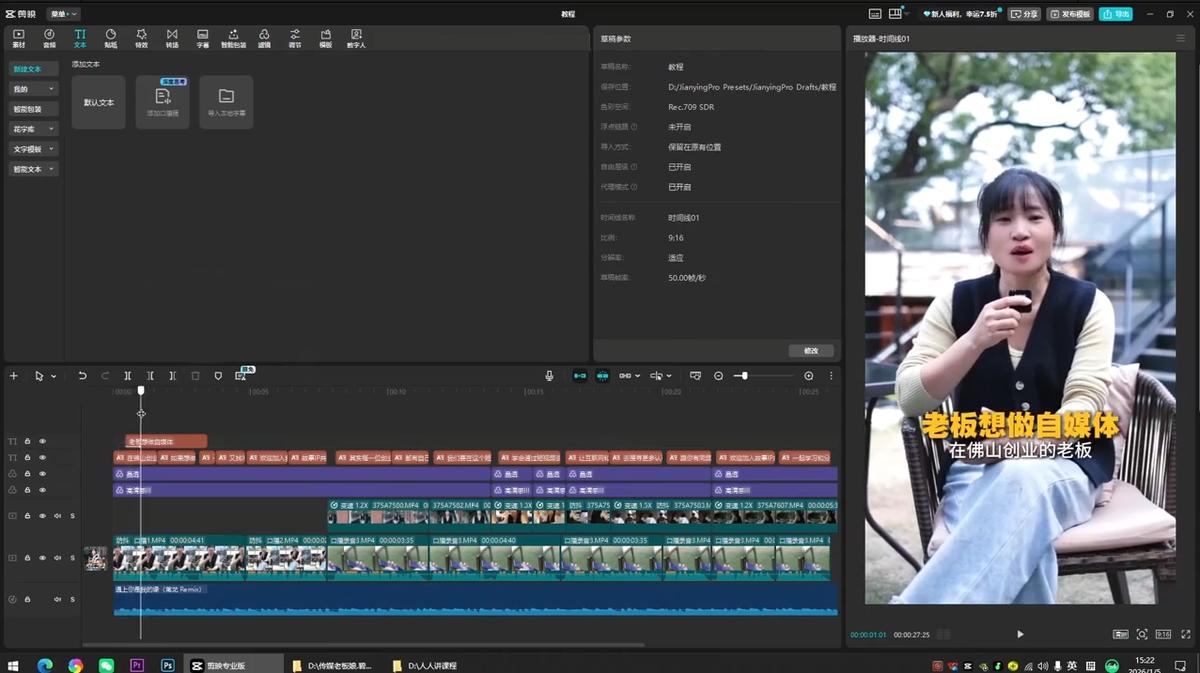Open the player panel hamburger menu

(x=1180, y=38)
